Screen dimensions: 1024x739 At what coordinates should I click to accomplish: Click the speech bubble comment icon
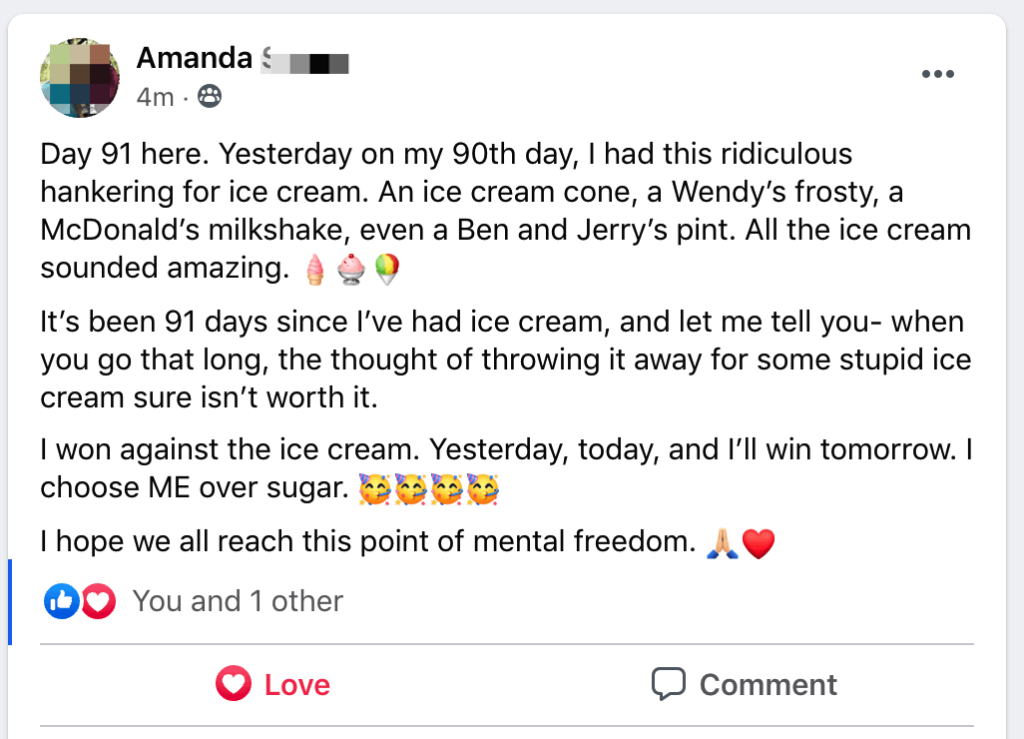tap(667, 684)
